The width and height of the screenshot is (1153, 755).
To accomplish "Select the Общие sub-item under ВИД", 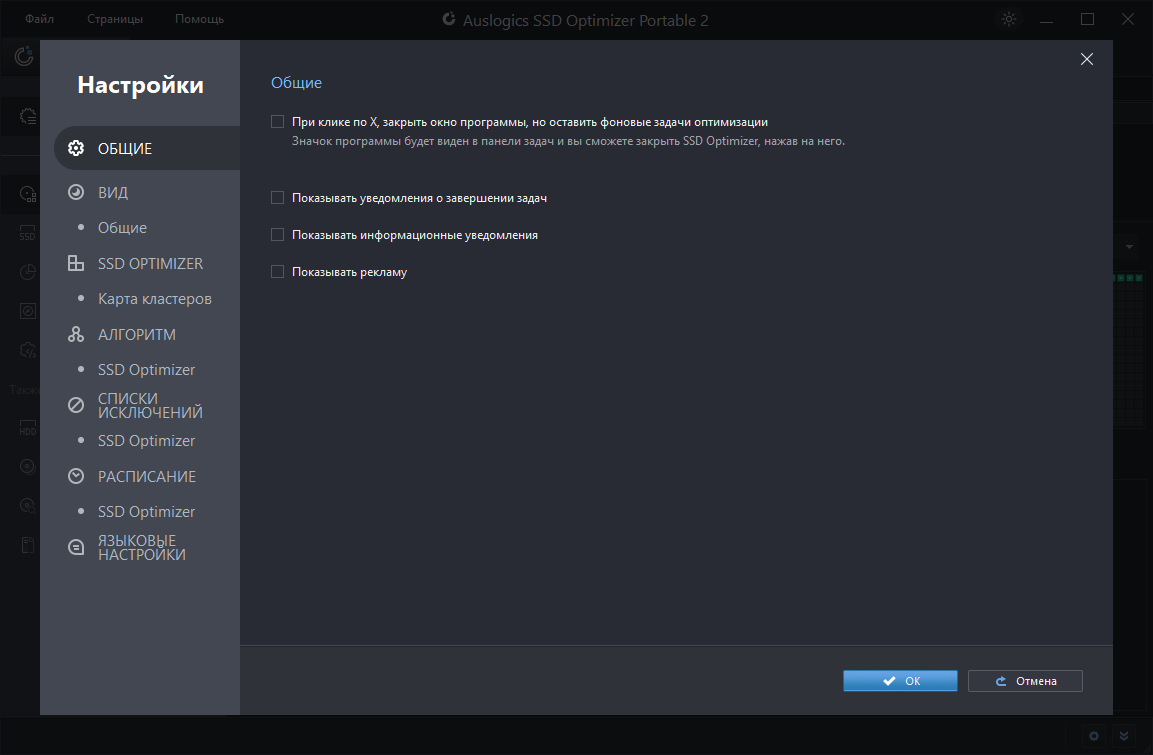I will (x=122, y=228).
